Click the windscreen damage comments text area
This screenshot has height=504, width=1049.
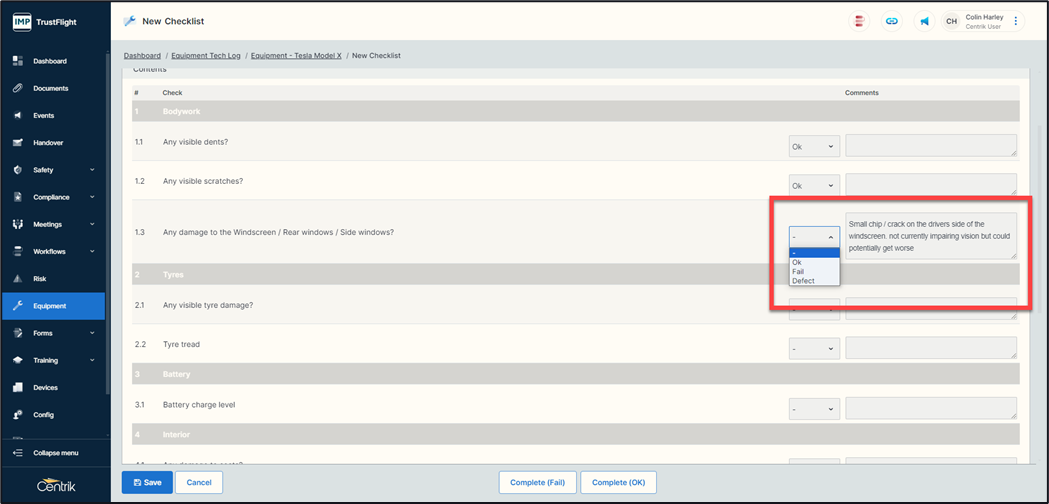pyautogui.click(x=931, y=236)
